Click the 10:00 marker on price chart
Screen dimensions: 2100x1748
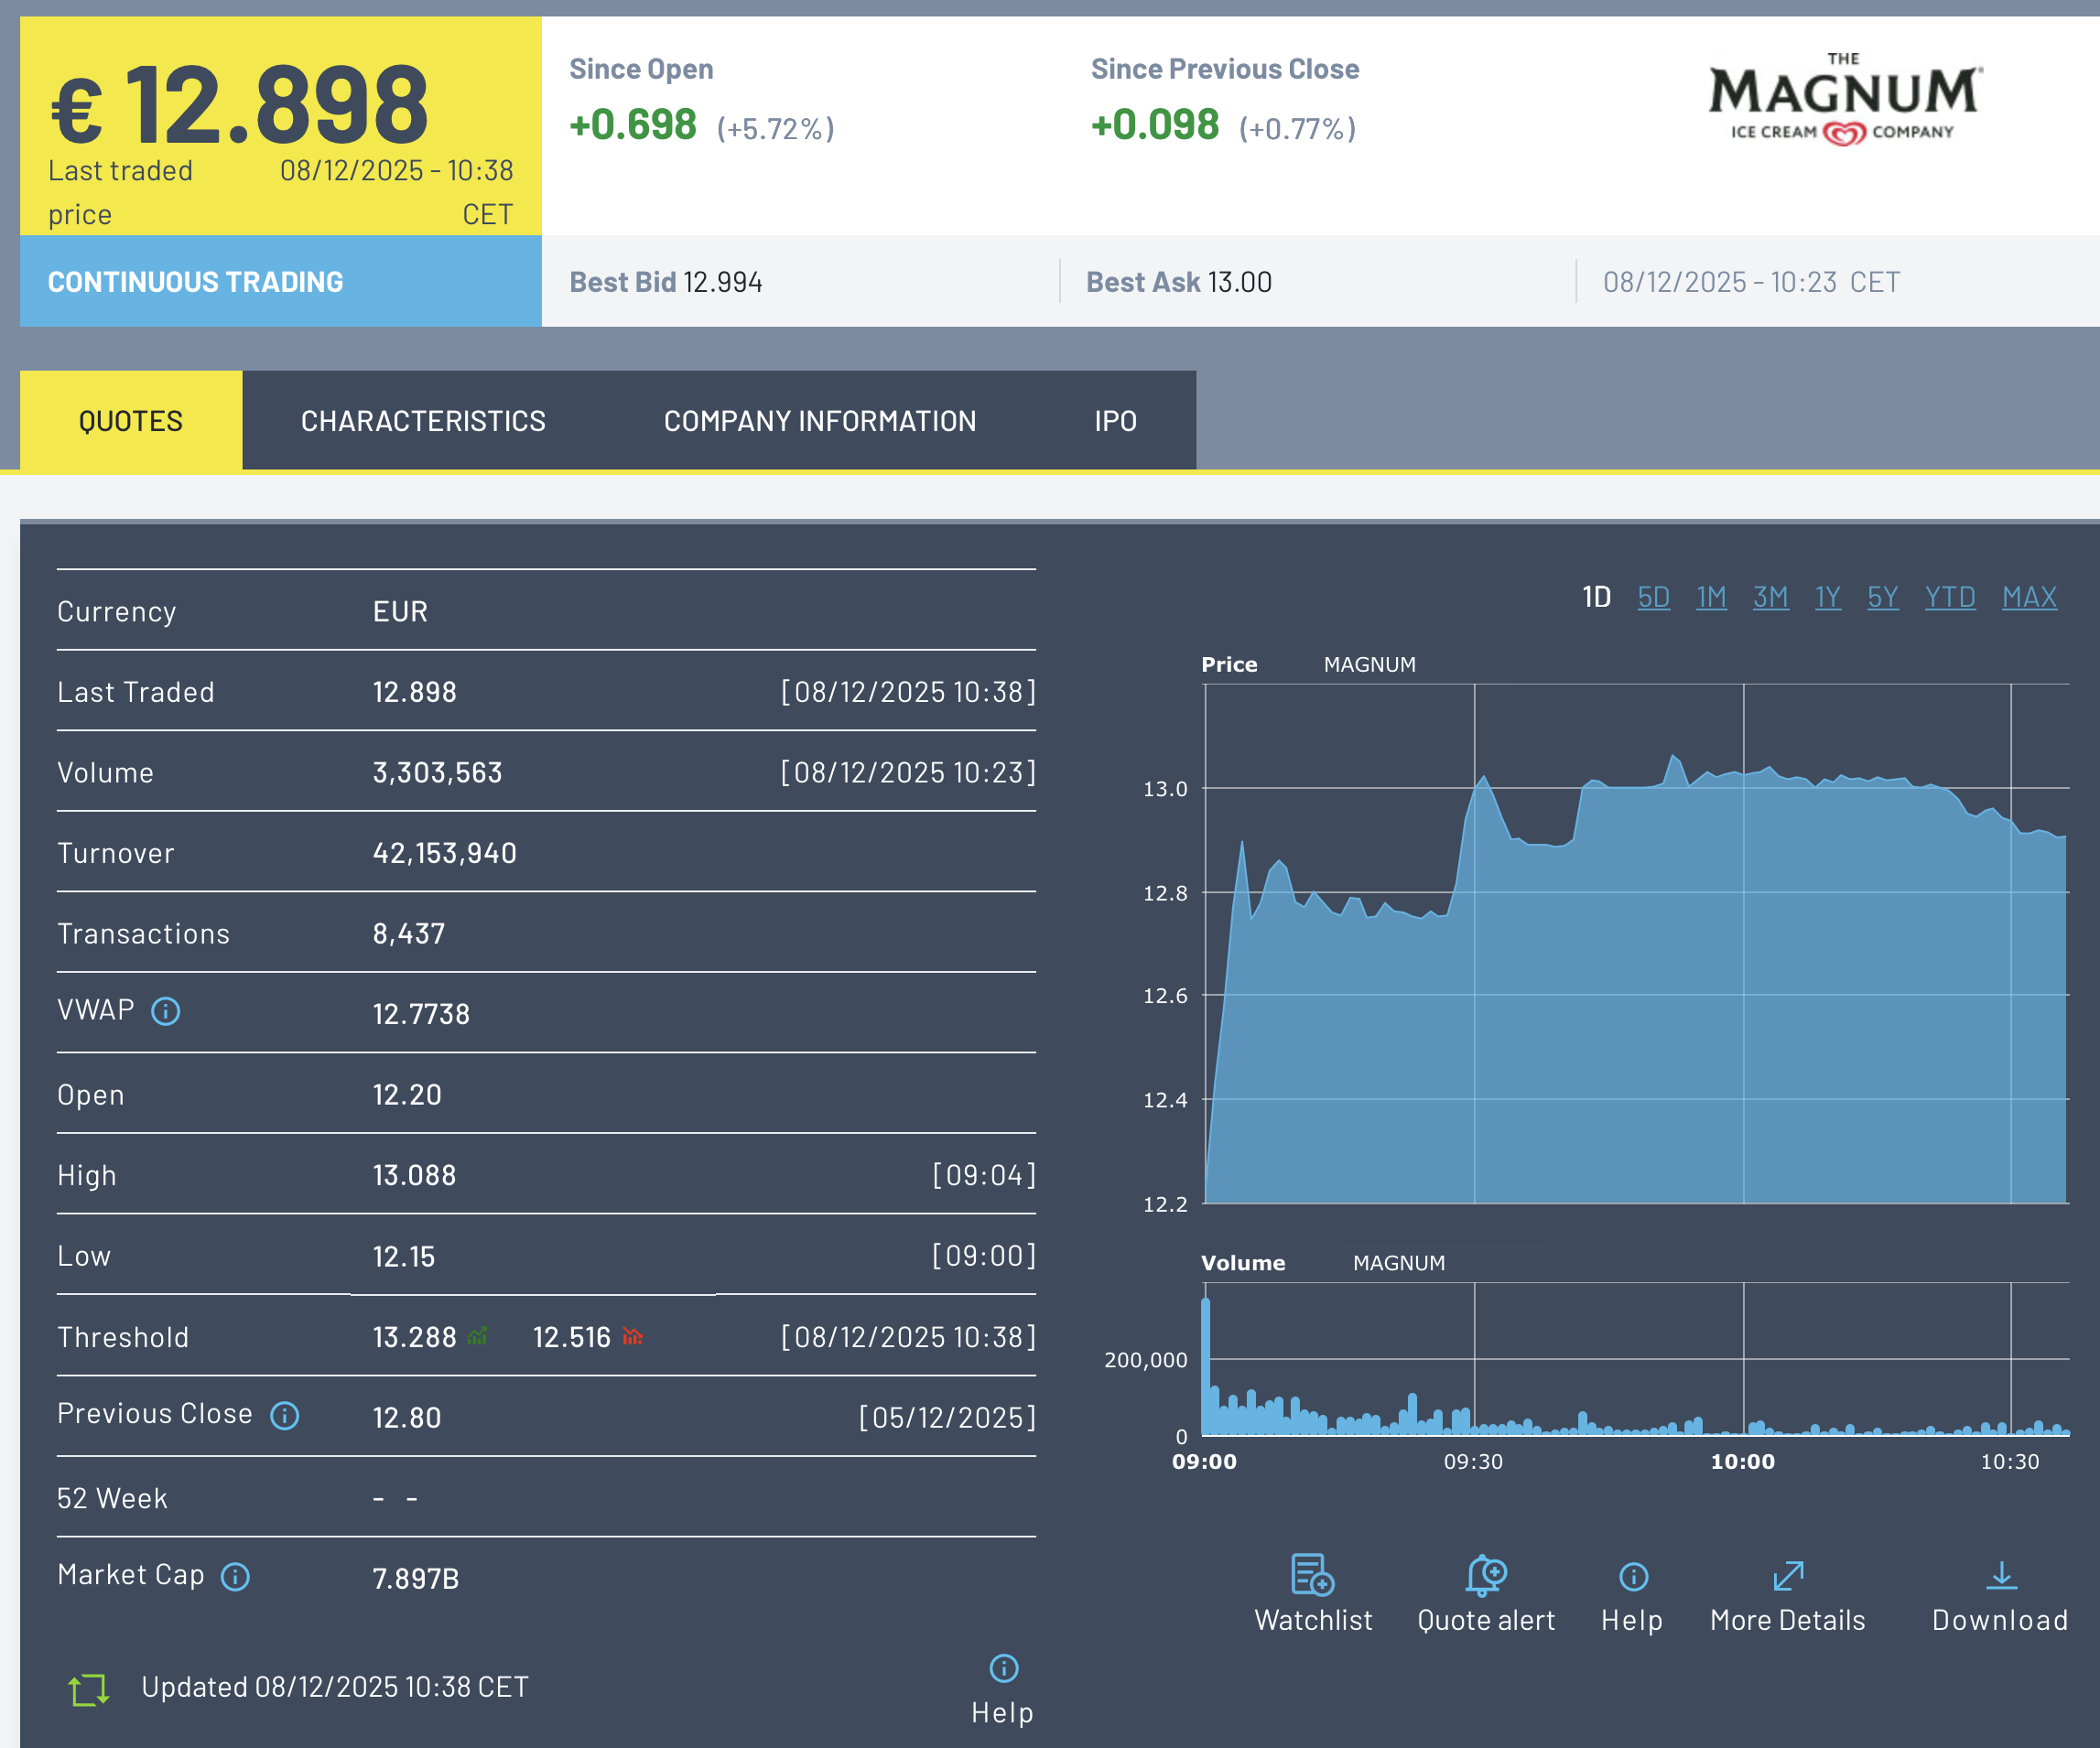tap(1743, 1461)
